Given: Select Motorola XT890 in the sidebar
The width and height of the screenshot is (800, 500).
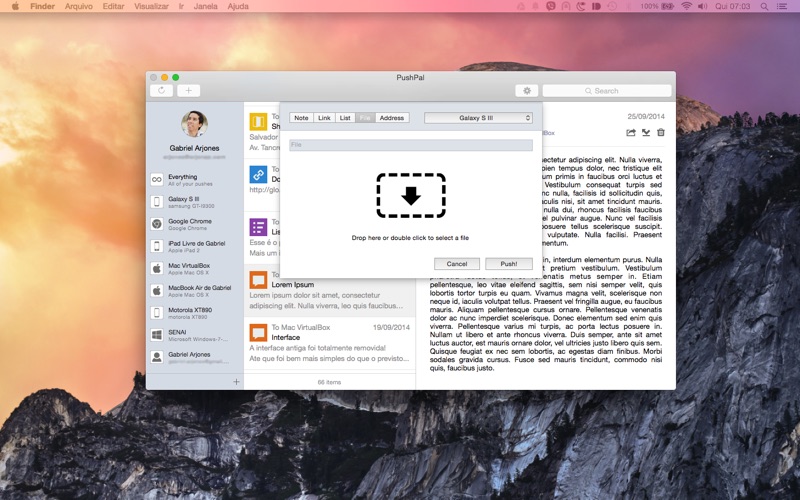Looking at the screenshot, I should 194,313.
